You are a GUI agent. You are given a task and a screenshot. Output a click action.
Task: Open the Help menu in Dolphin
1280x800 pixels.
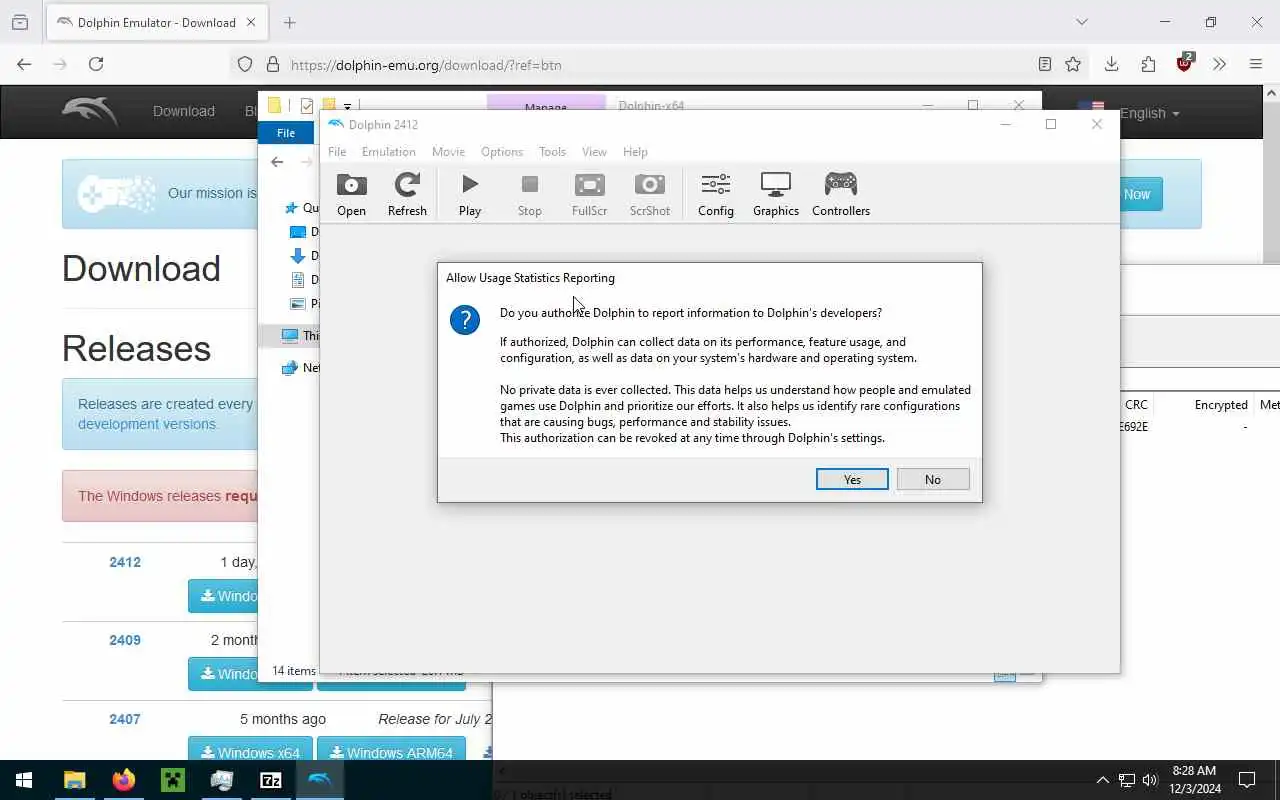(x=635, y=152)
